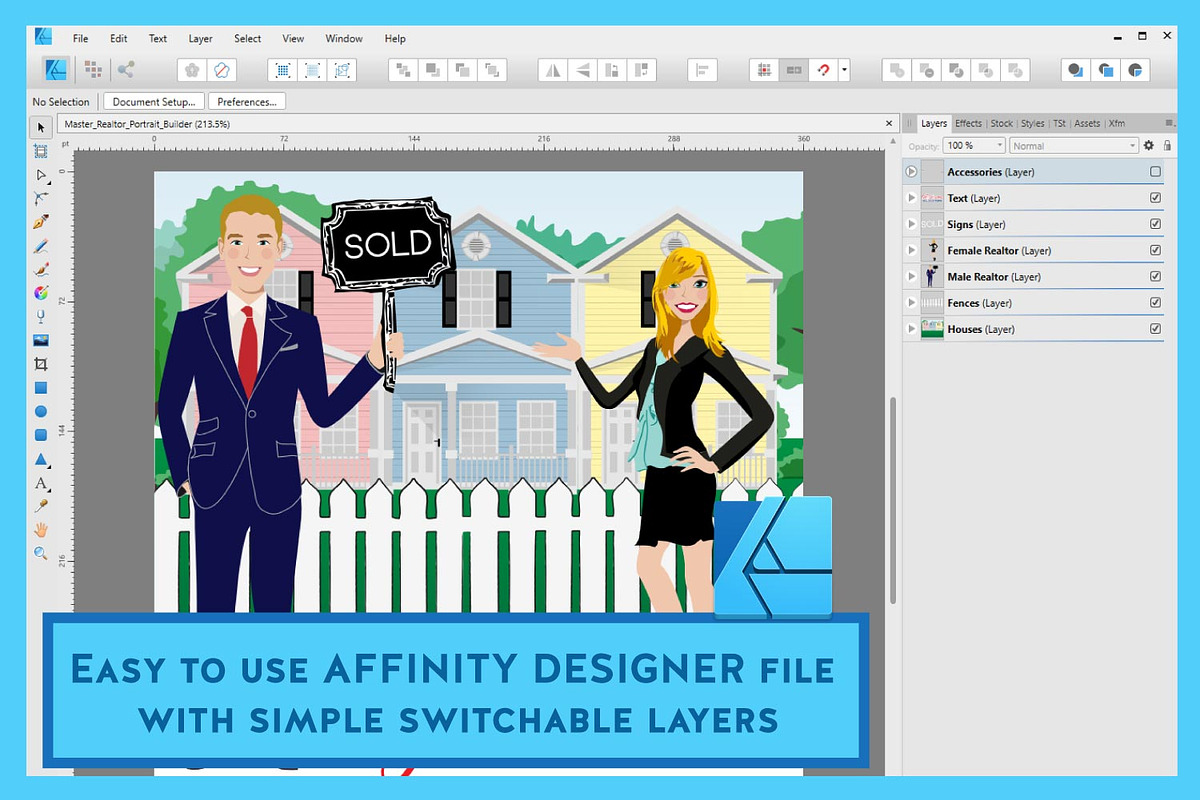Switch to the Designer persona
Viewport: 1200px width, 800px height.
(57, 70)
